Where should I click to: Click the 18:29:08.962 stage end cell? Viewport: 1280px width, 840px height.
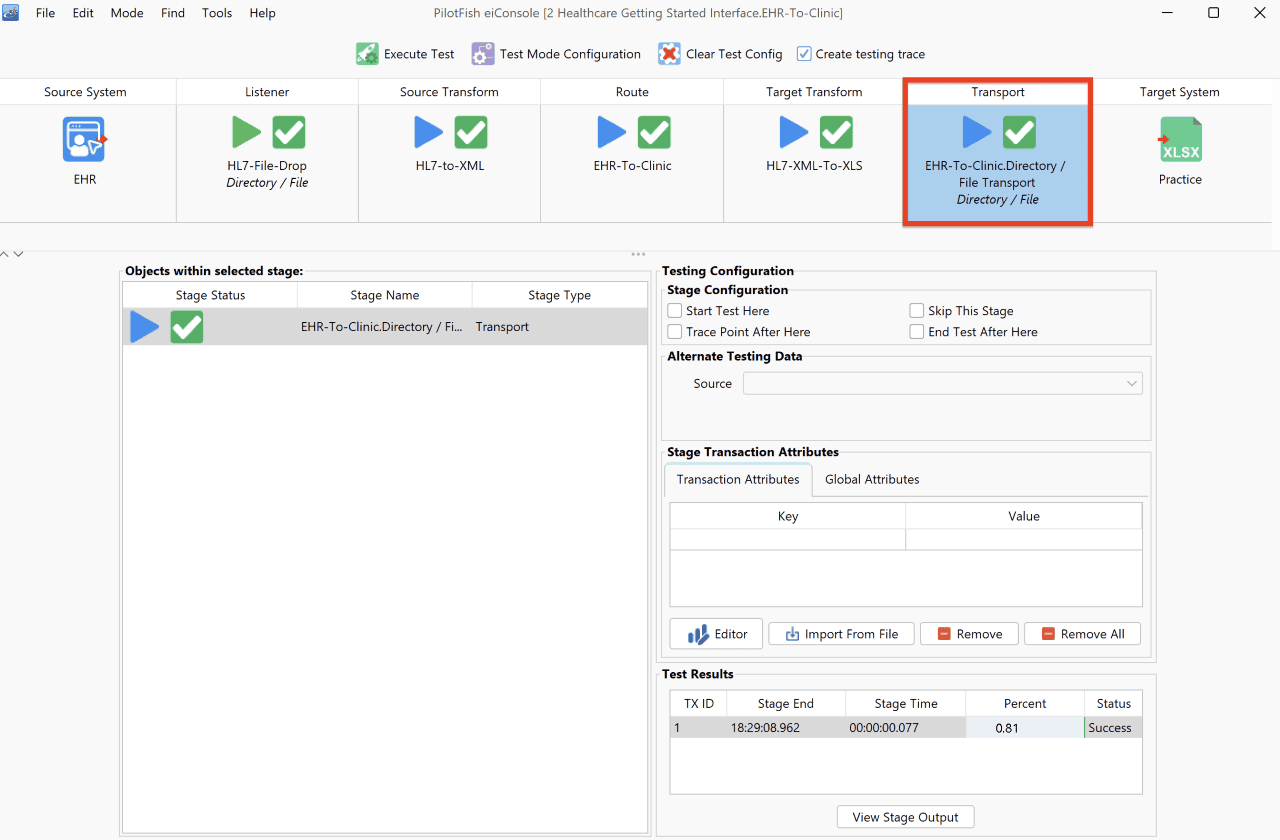pos(786,728)
